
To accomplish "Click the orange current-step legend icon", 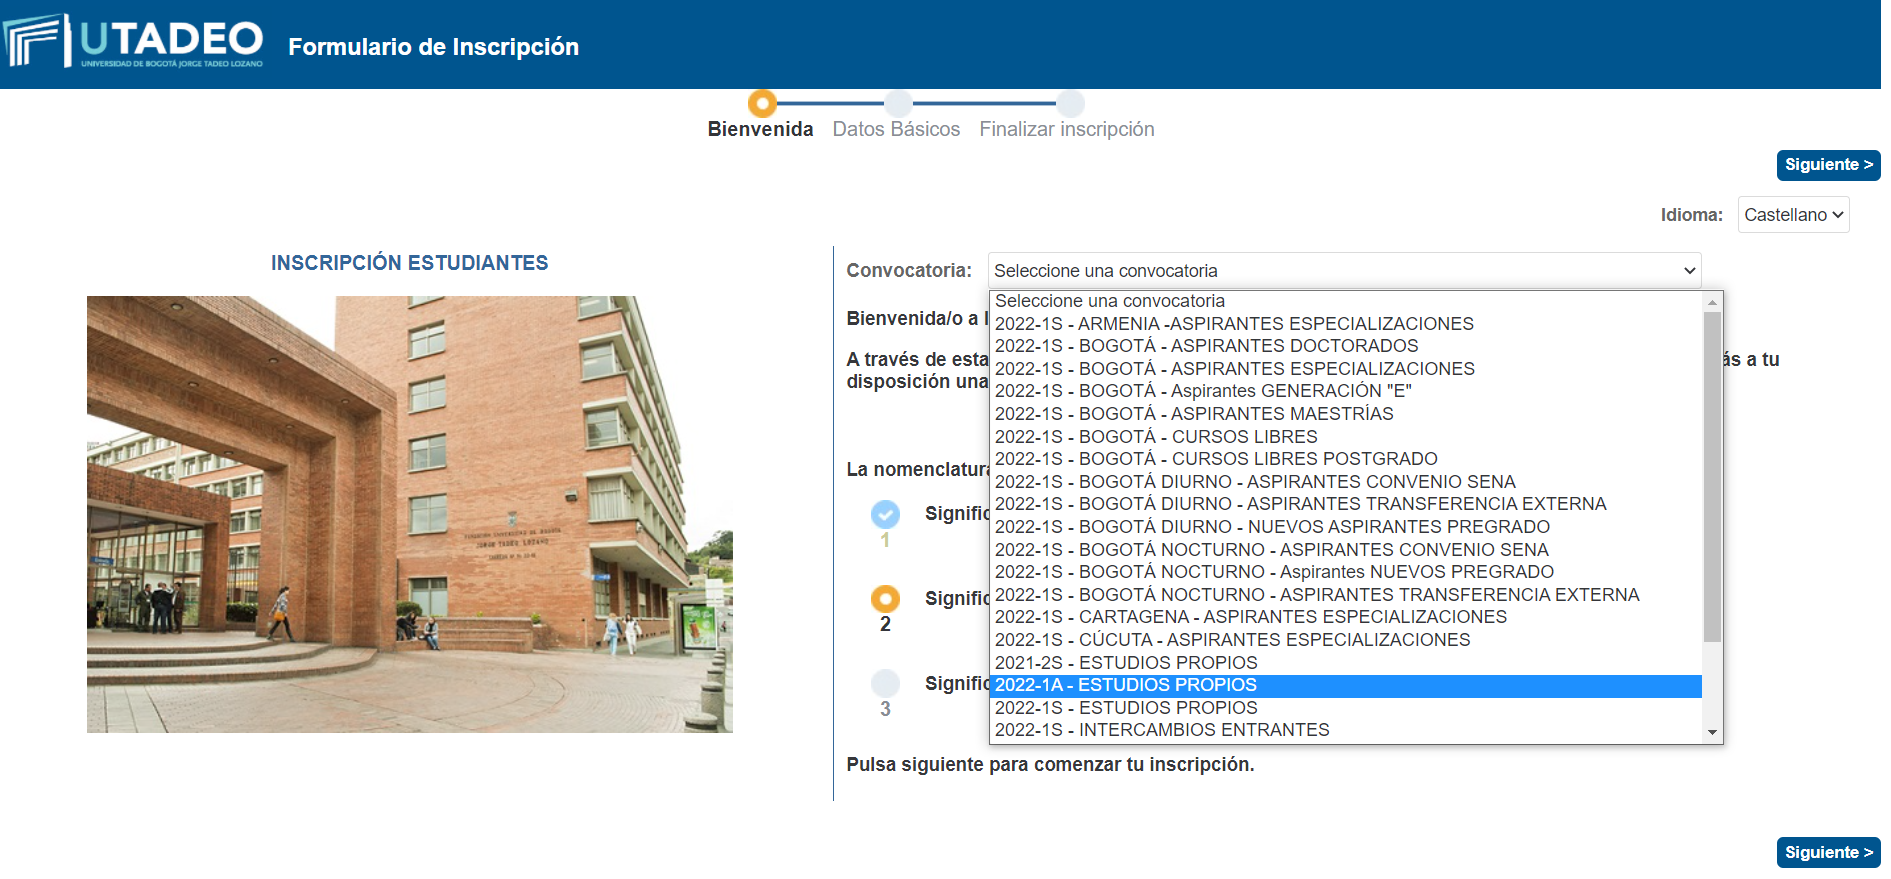I will pos(885,599).
